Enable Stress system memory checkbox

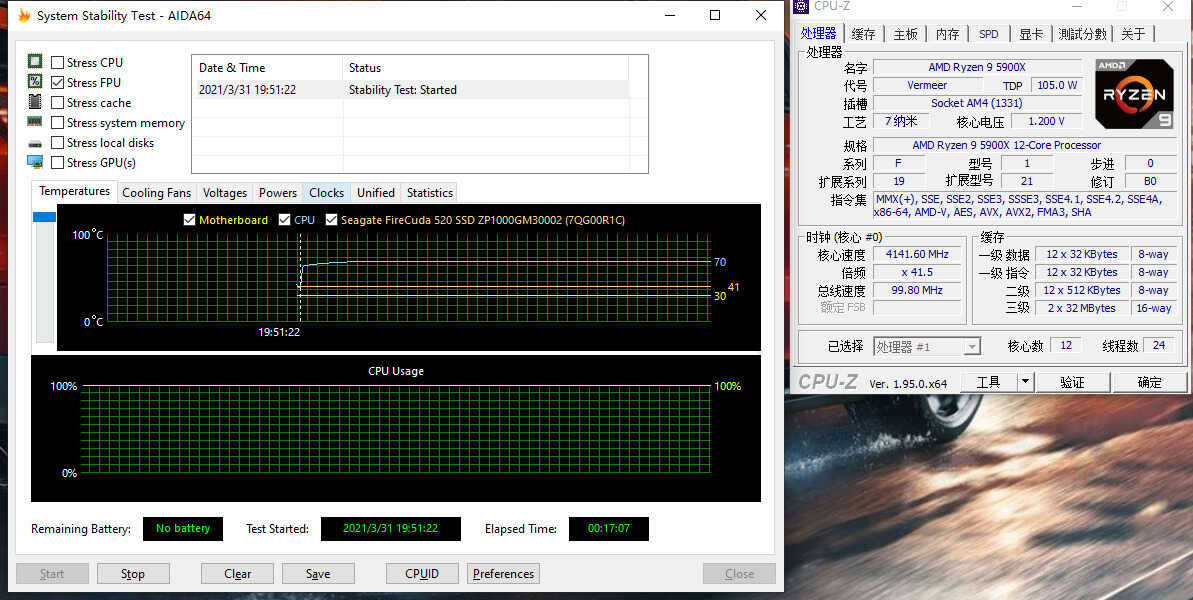[57, 122]
